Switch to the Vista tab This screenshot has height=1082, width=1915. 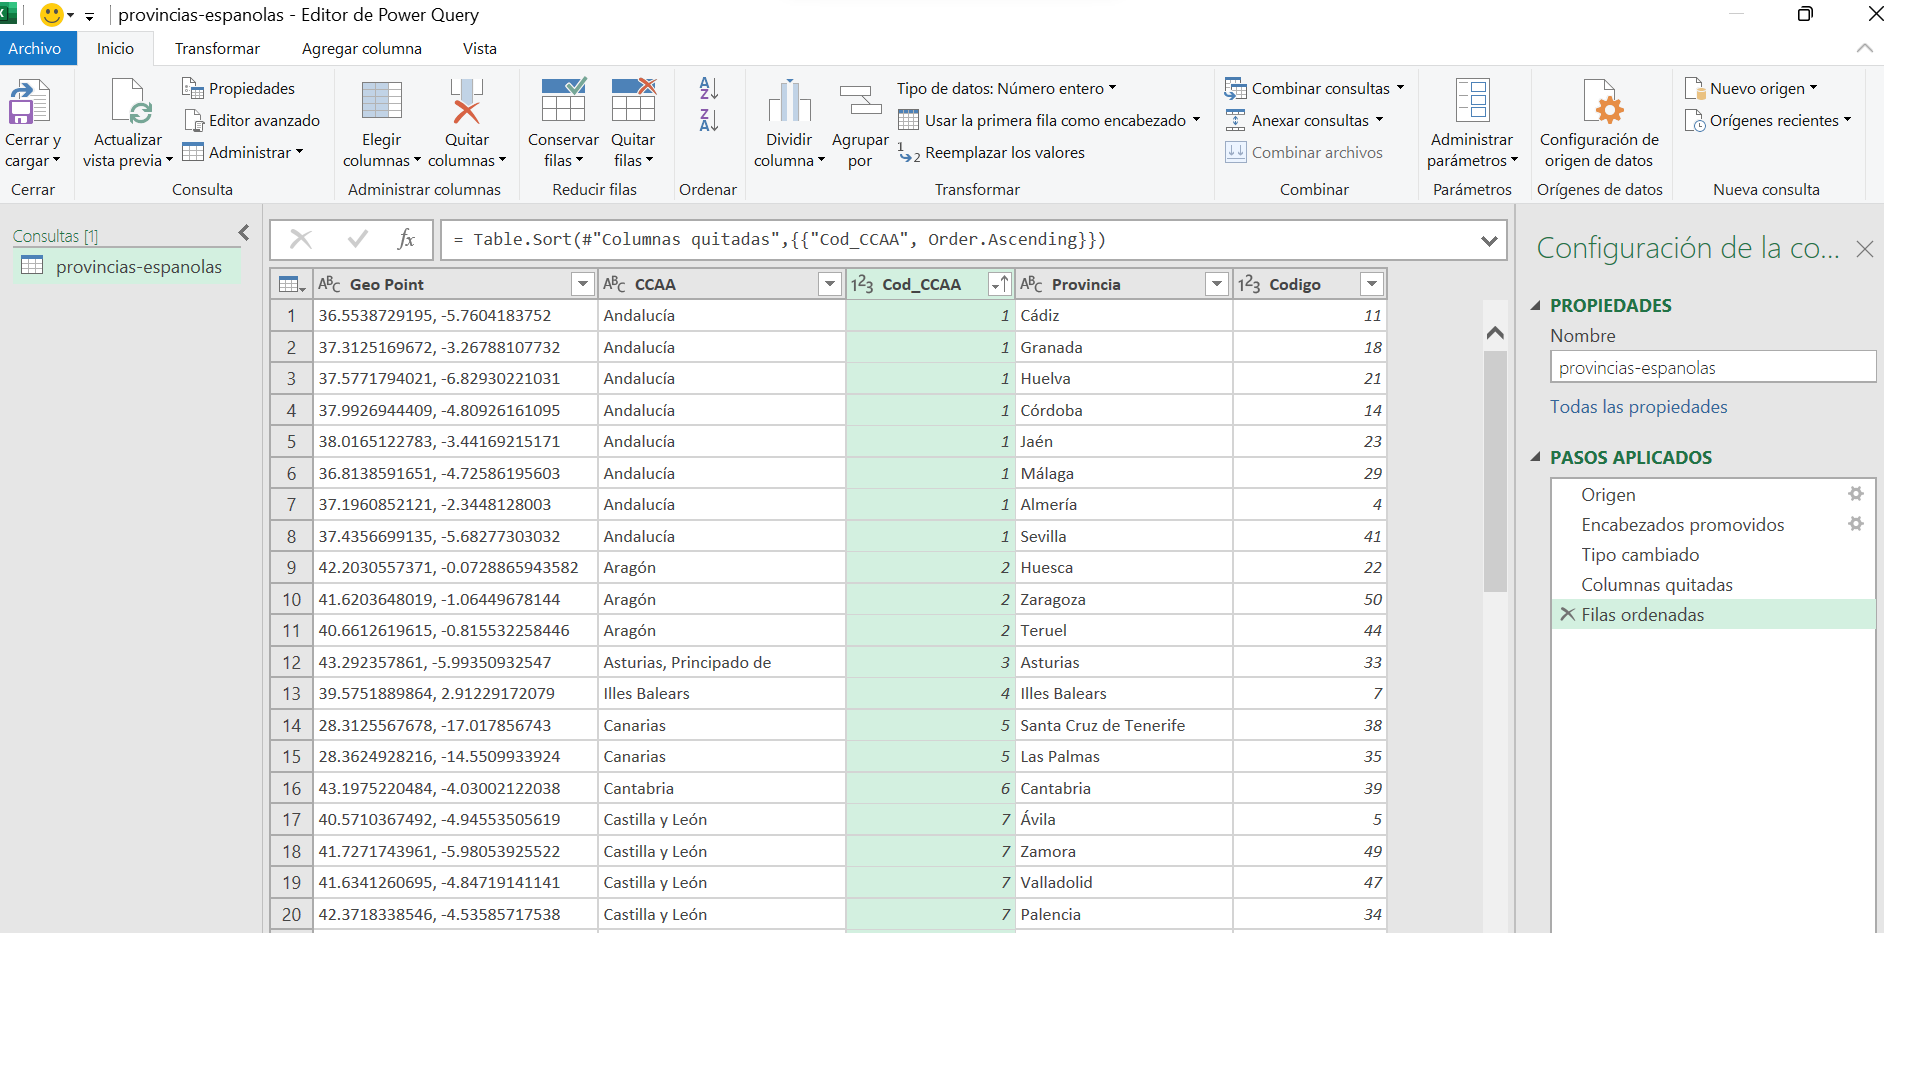479,48
